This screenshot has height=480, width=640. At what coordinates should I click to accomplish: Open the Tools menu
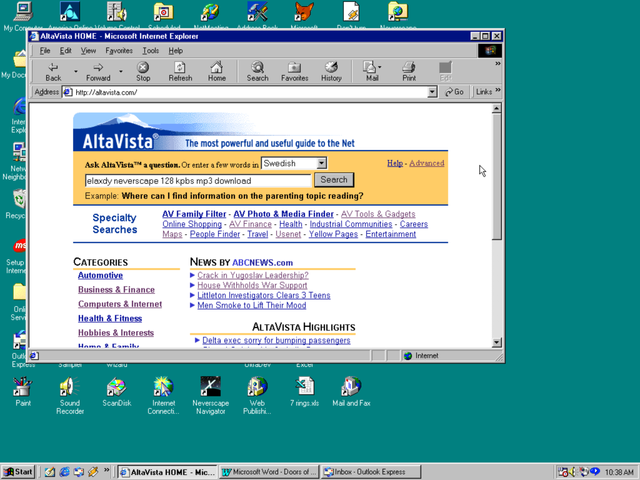tap(150, 51)
